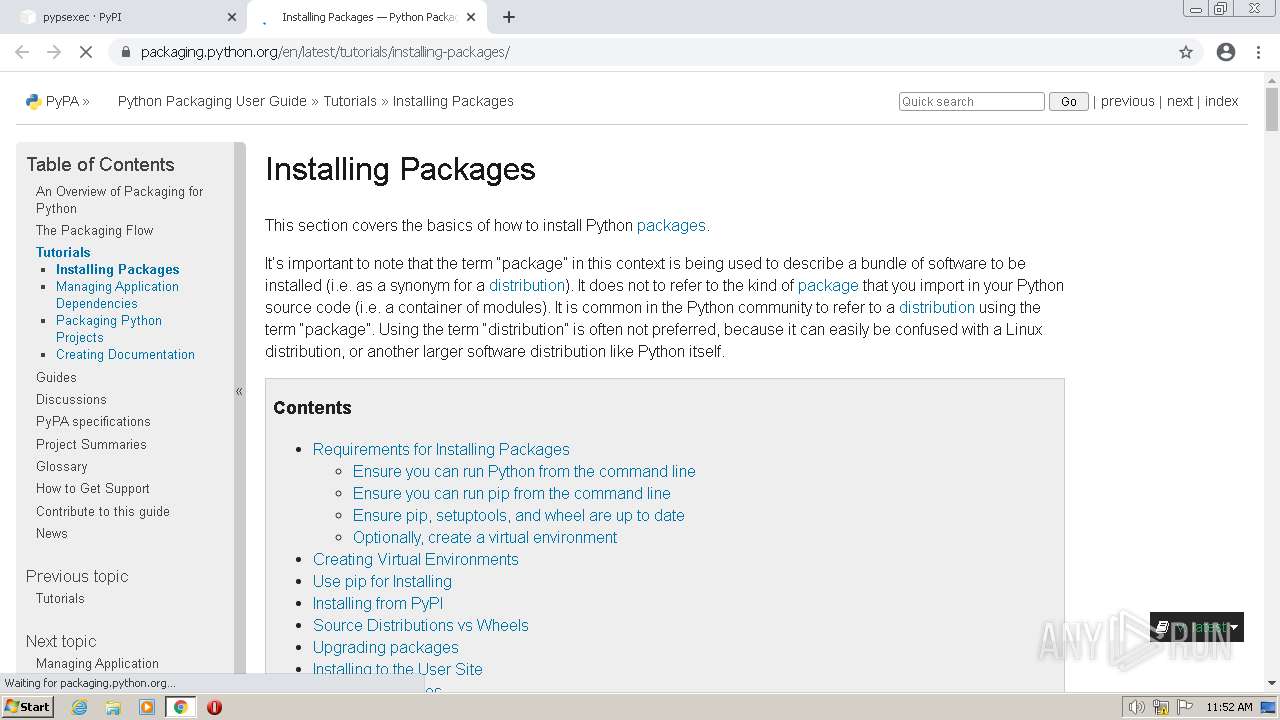The image size is (1280, 720).
Task: Open the Chrome three-dot menu
Action: 1258,52
